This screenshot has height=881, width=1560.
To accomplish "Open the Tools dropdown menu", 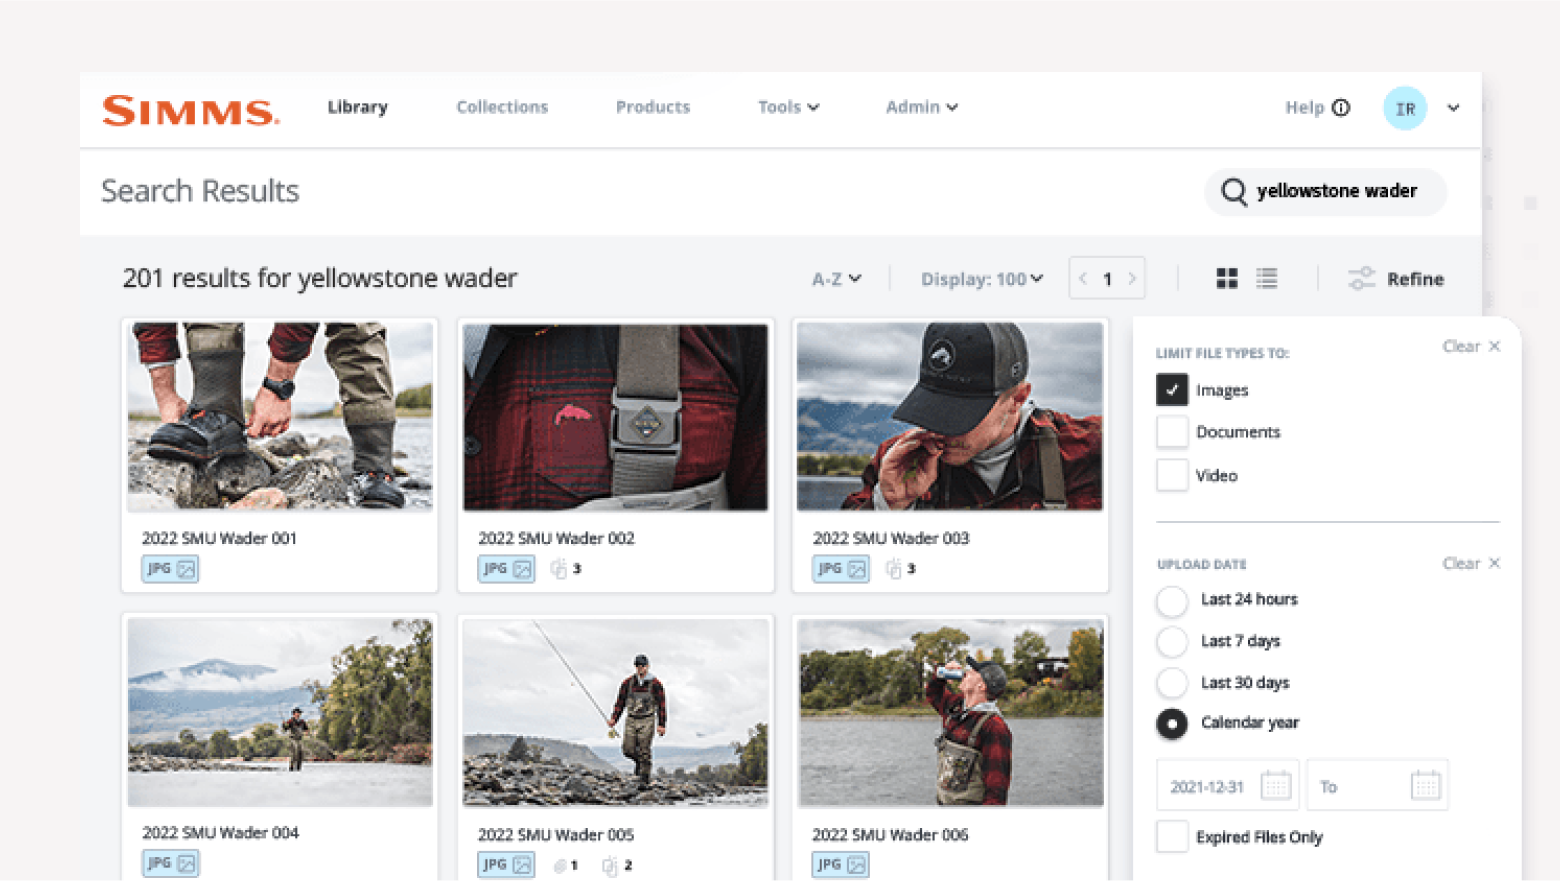I will [788, 107].
